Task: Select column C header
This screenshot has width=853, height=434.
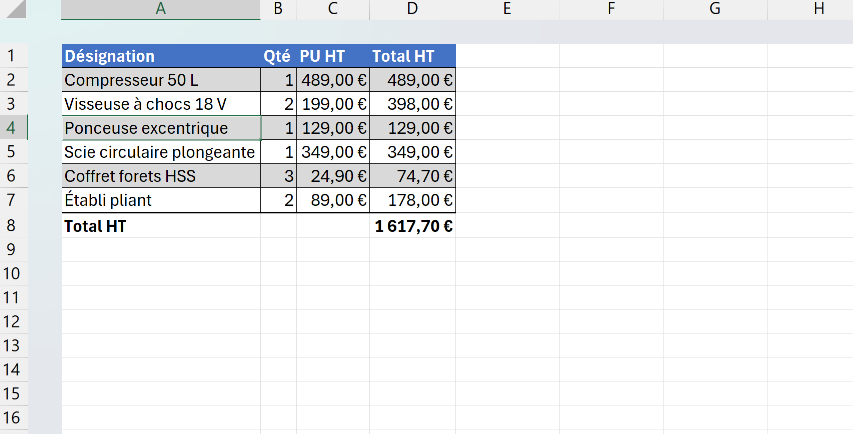Action: [x=332, y=9]
